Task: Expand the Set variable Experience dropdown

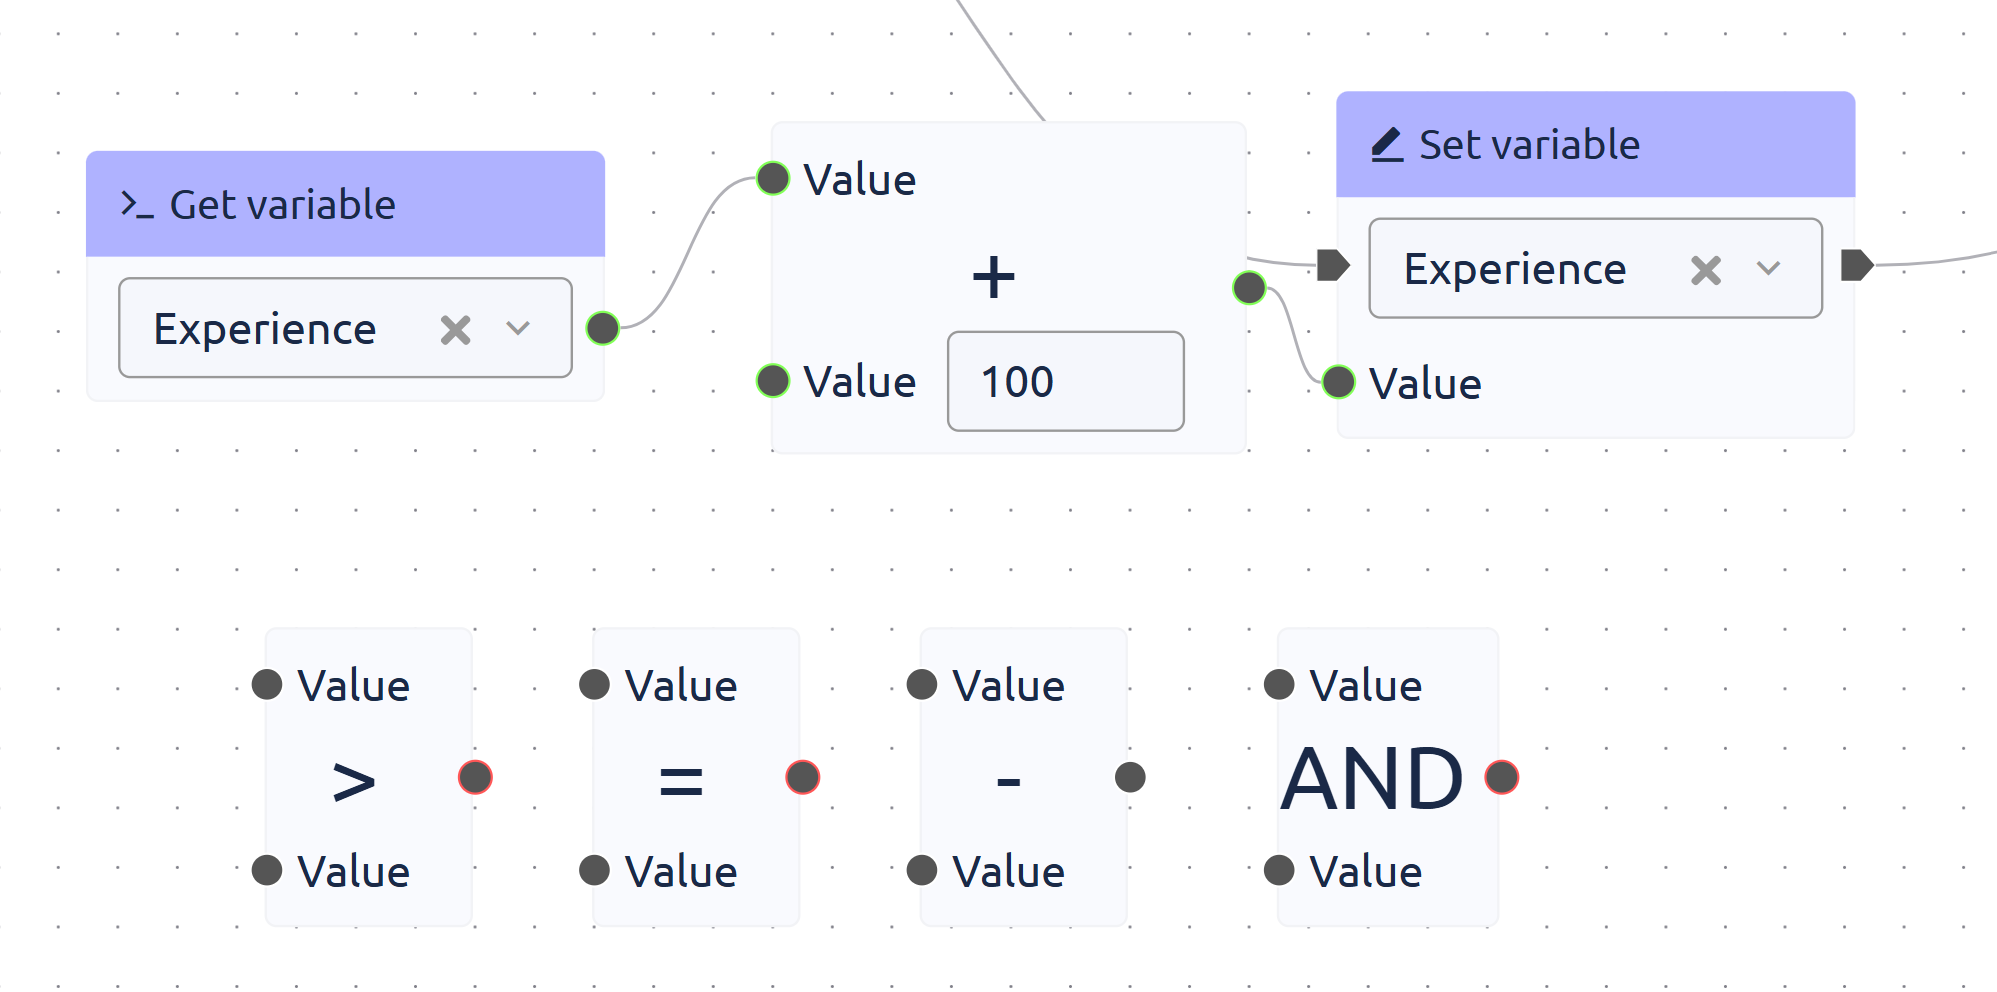Action: [x=1768, y=269]
